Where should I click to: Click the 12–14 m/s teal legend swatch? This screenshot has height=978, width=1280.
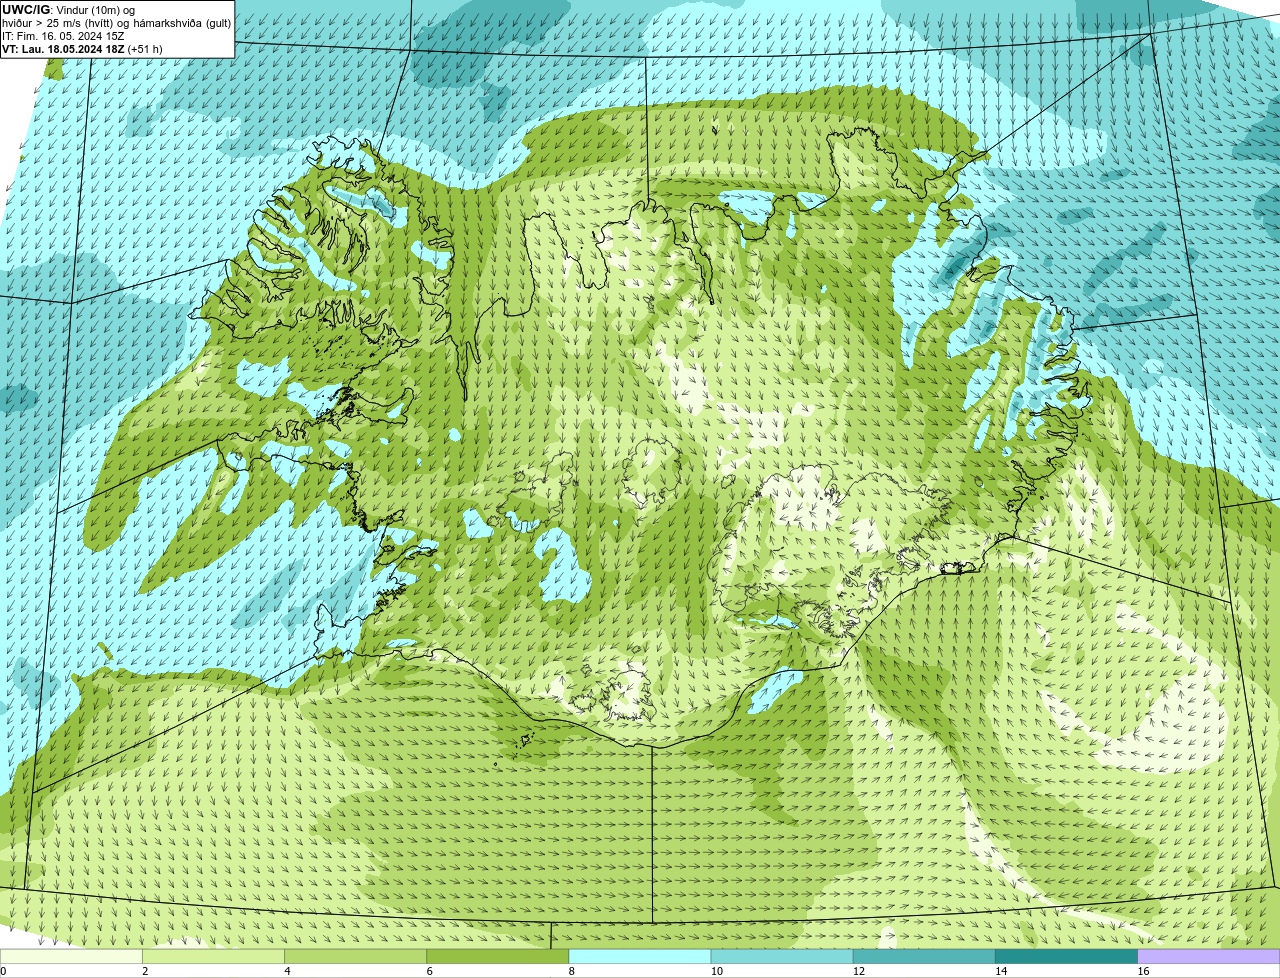pos(924,957)
